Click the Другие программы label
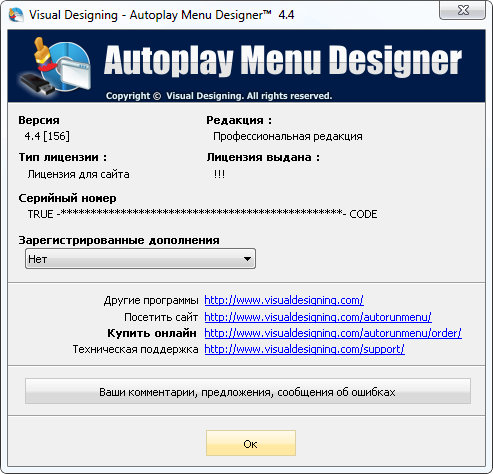This screenshot has height=474, width=493. [151, 300]
